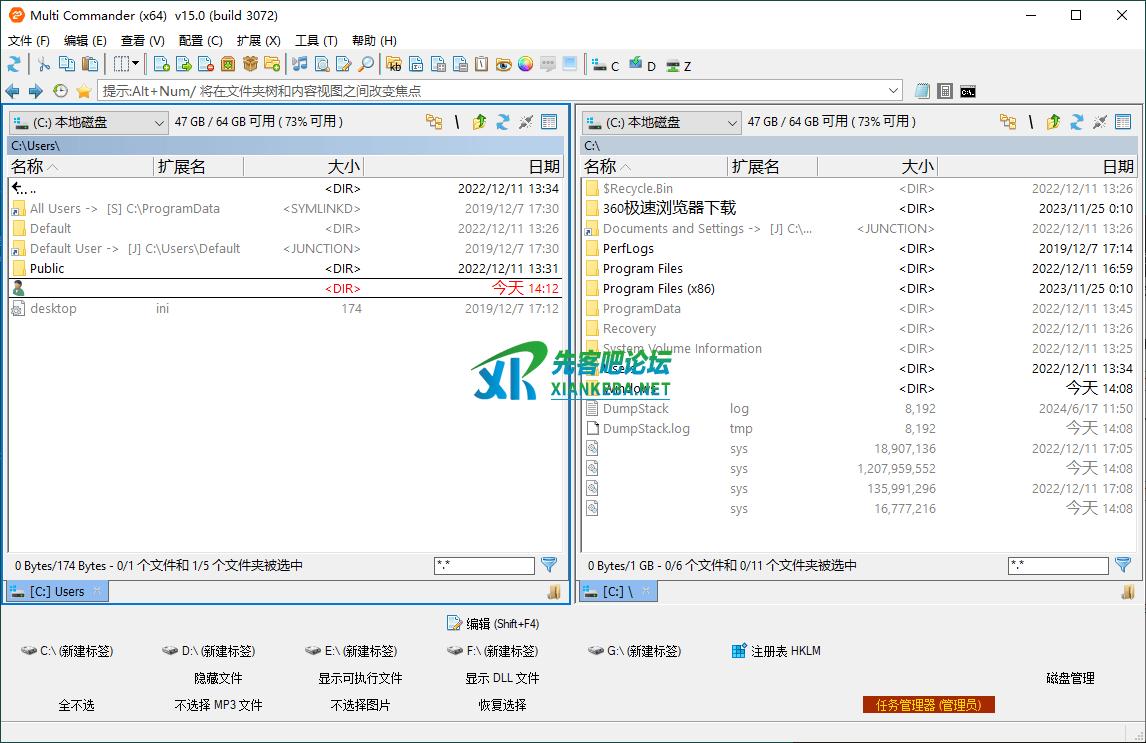Click the 任务管理器 (管理员) button
Viewport: 1146px width, 743px height.
pyautogui.click(x=928, y=705)
